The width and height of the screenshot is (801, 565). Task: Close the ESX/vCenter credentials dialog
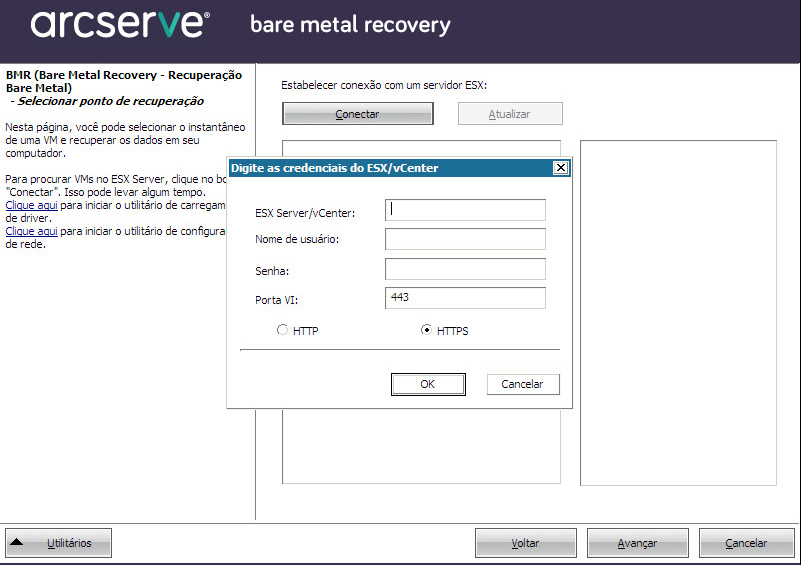(x=561, y=168)
